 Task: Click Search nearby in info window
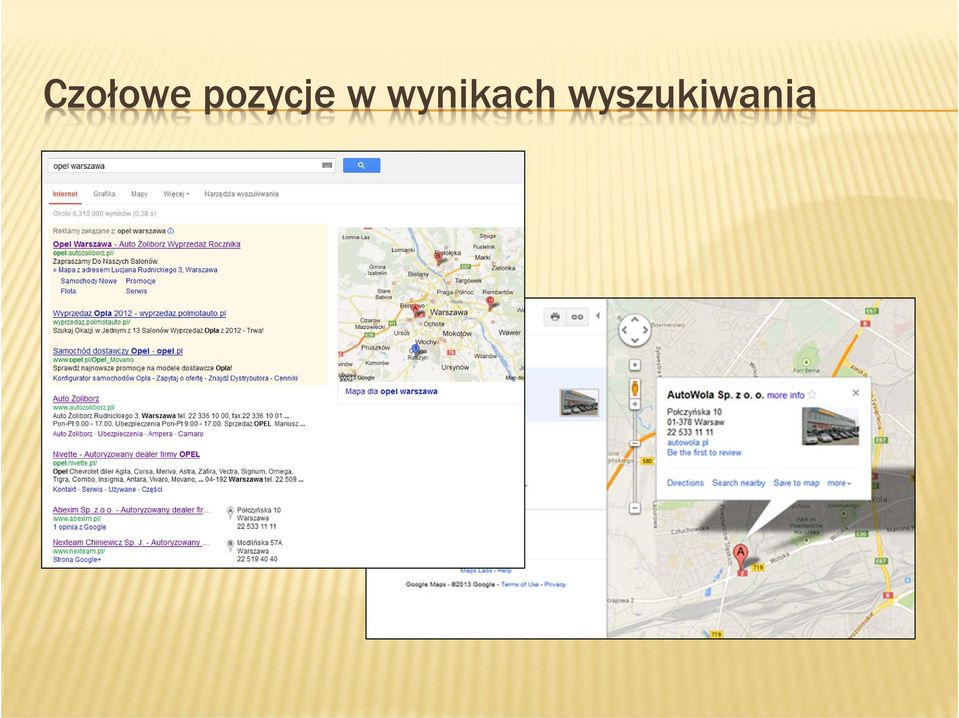(739, 483)
